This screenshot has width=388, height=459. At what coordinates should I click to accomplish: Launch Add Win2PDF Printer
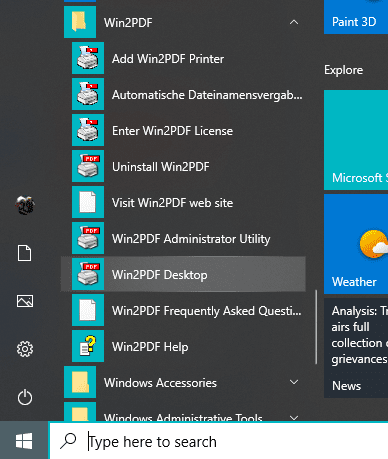tap(183, 58)
